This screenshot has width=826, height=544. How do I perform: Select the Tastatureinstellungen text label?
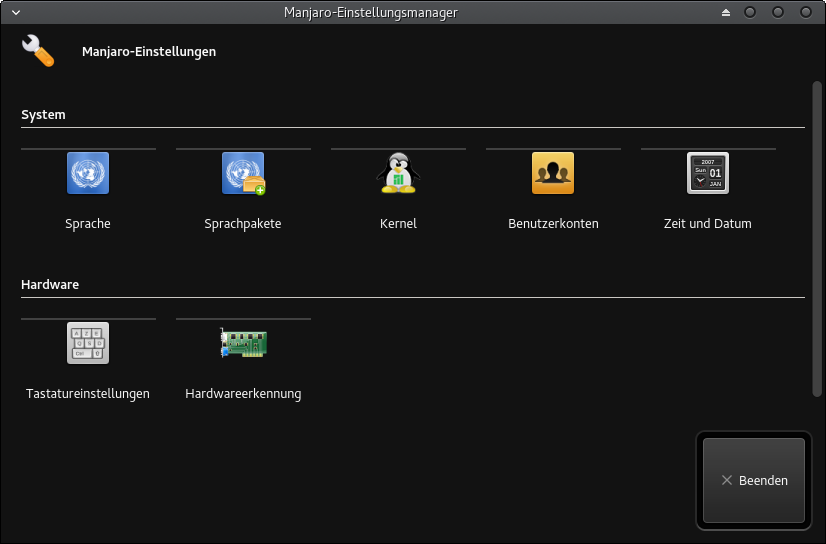pos(88,394)
